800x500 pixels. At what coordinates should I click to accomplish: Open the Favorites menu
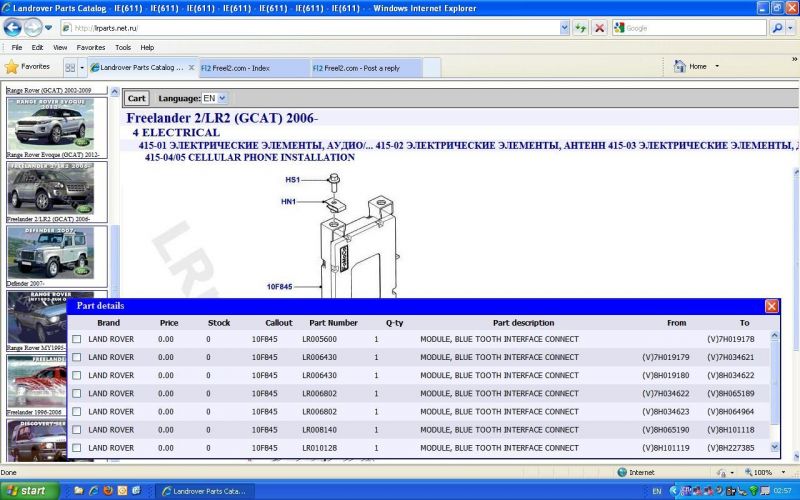point(91,47)
